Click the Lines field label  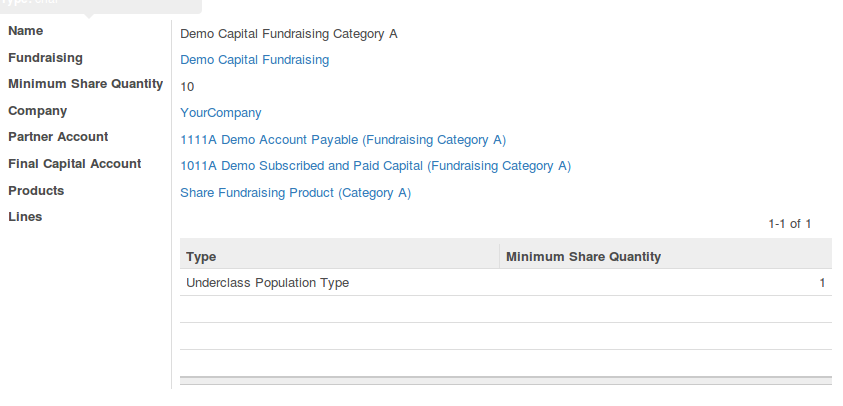tap(25, 217)
